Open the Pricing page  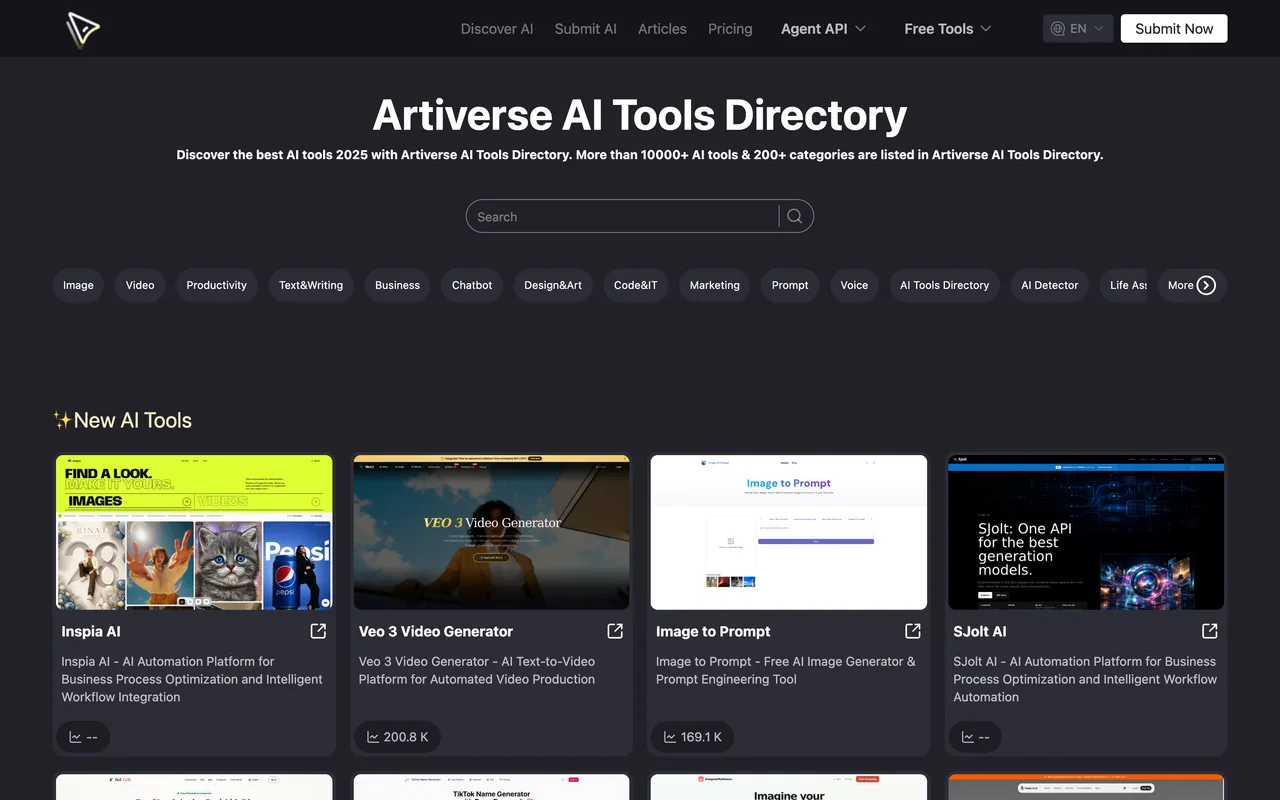pyautogui.click(x=730, y=29)
